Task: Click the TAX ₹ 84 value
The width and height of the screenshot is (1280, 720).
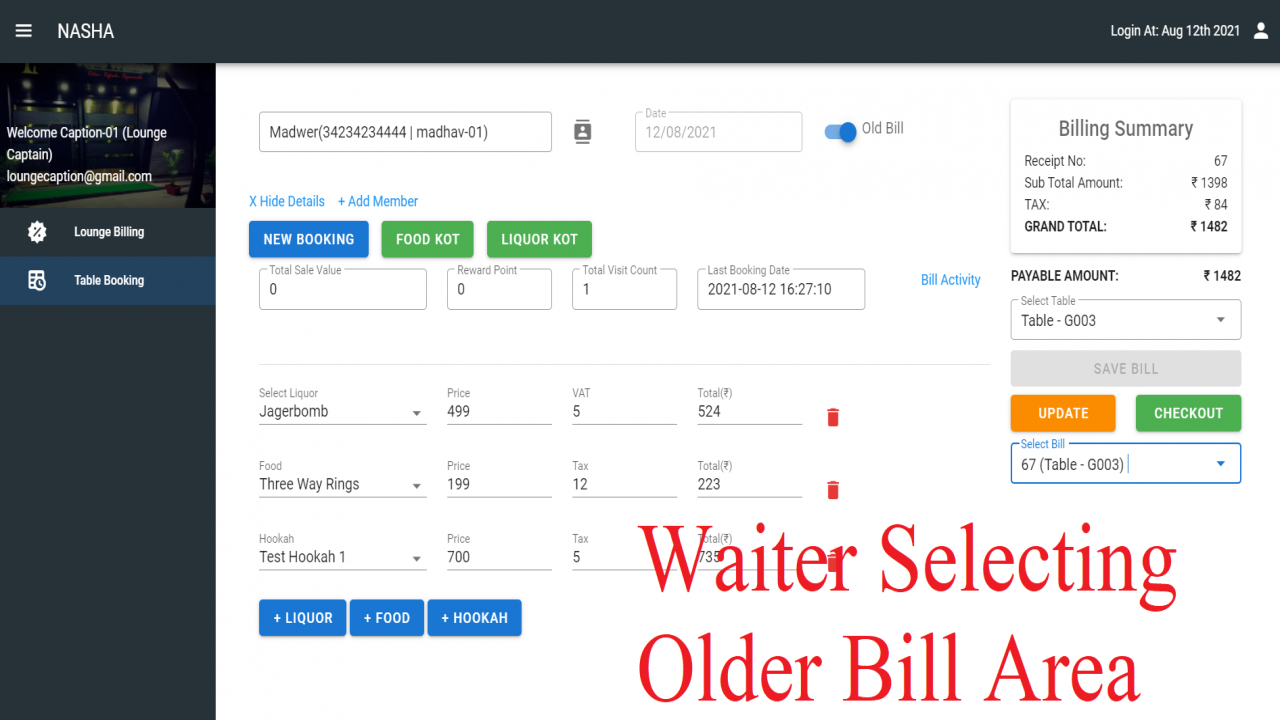Action: tap(1216, 205)
